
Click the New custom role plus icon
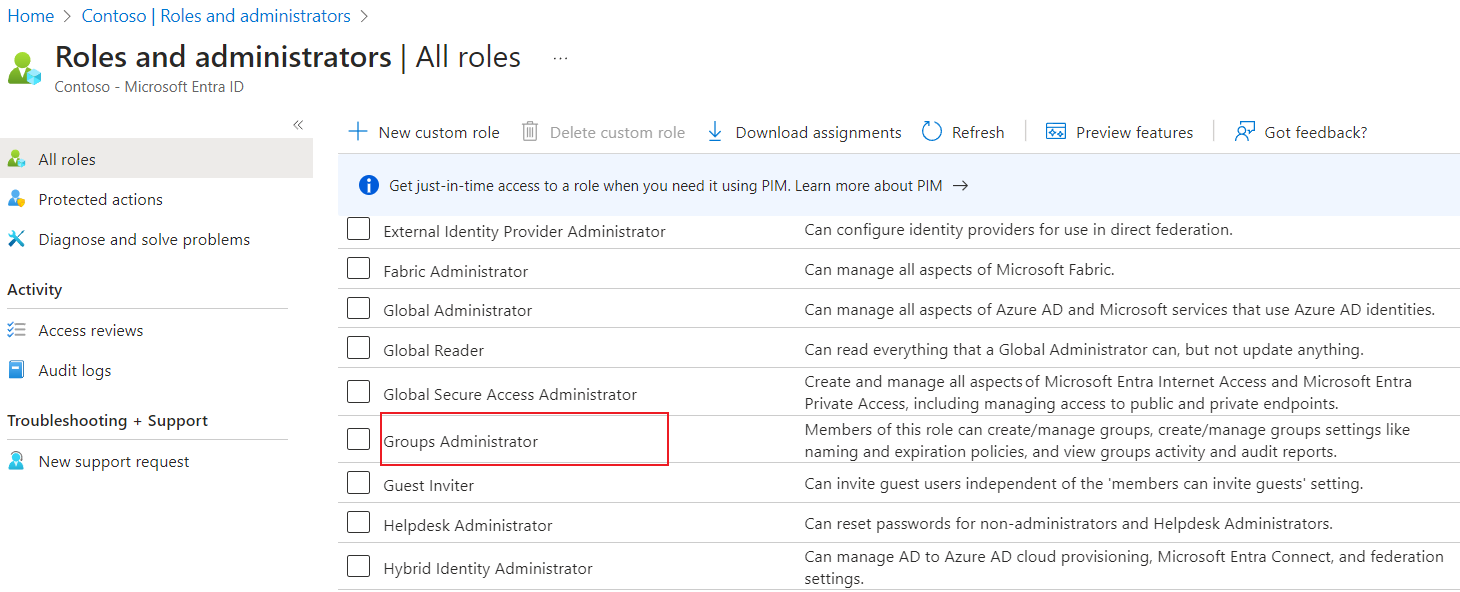pyautogui.click(x=358, y=131)
